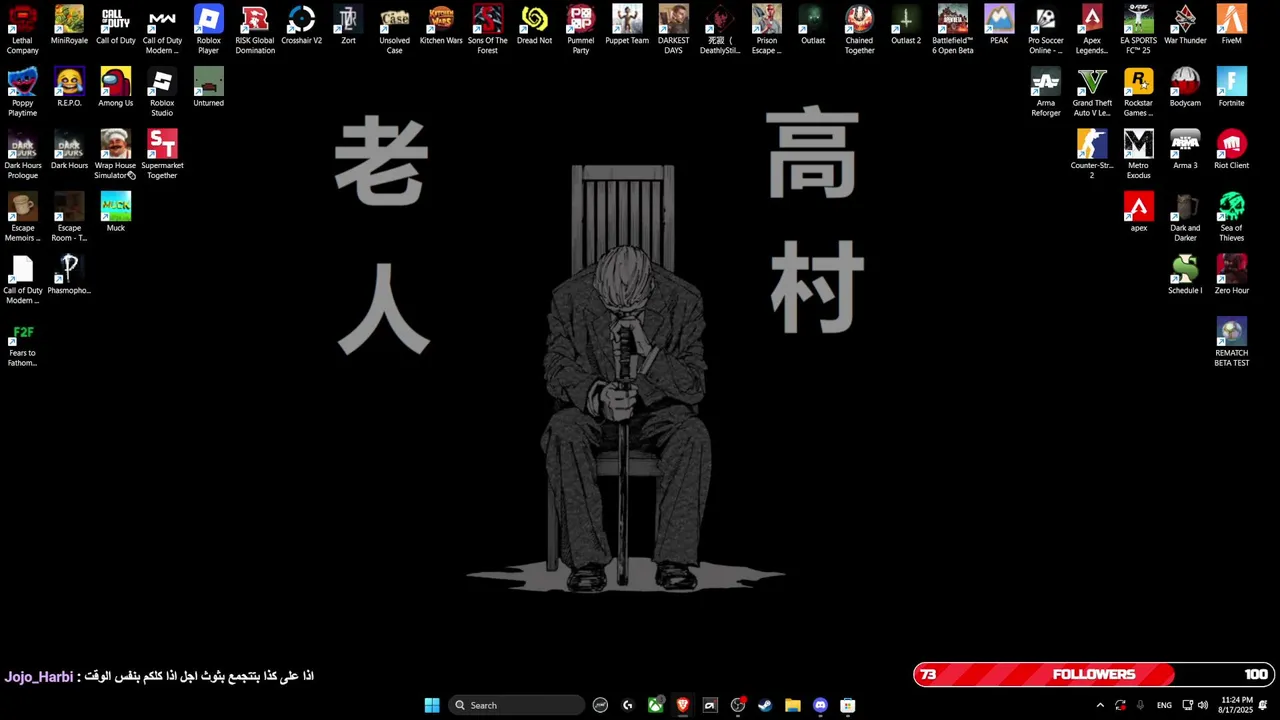The image size is (1280, 720).
Task: Open File Explorer from the taskbar
Action: coord(792,705)
